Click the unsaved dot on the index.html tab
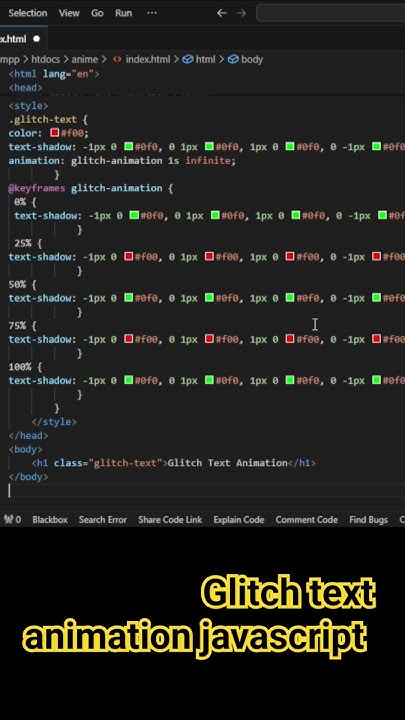The width and height of the screenshot is (405, 720). click(x=37, y=39)
